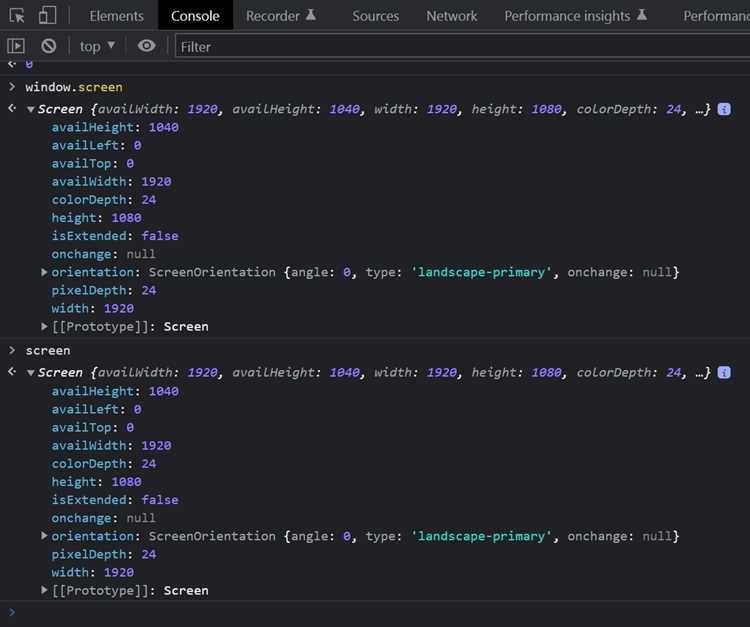This screenshot has height=627, width=750.
Task: Toggle the device toolbar icon
Action: coord(47,15)
